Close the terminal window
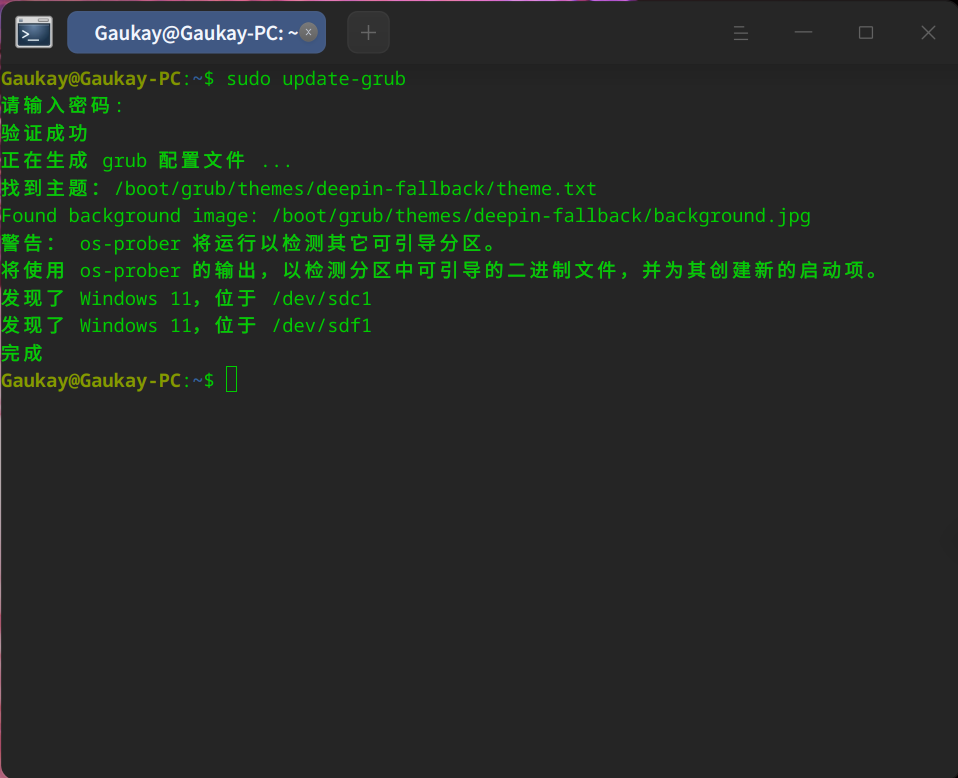 [x=928, y=32]
